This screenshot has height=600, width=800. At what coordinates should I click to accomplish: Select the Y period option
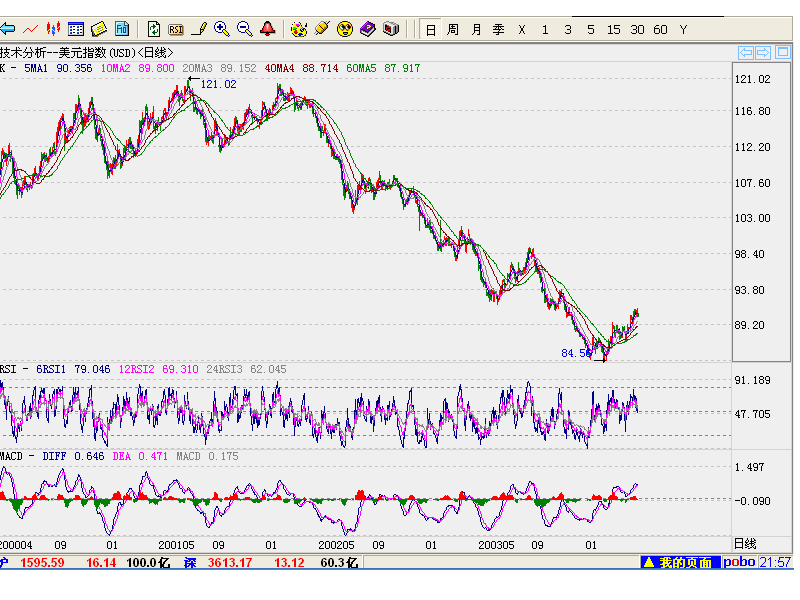(x=683, y=30)
